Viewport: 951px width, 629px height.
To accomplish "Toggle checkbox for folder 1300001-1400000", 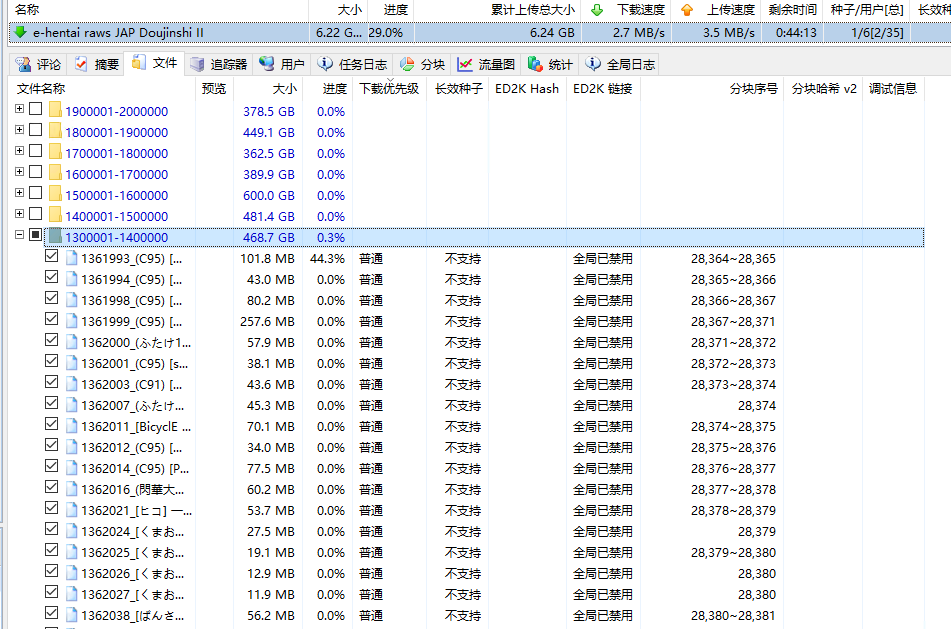I will [x=36, y=236].
